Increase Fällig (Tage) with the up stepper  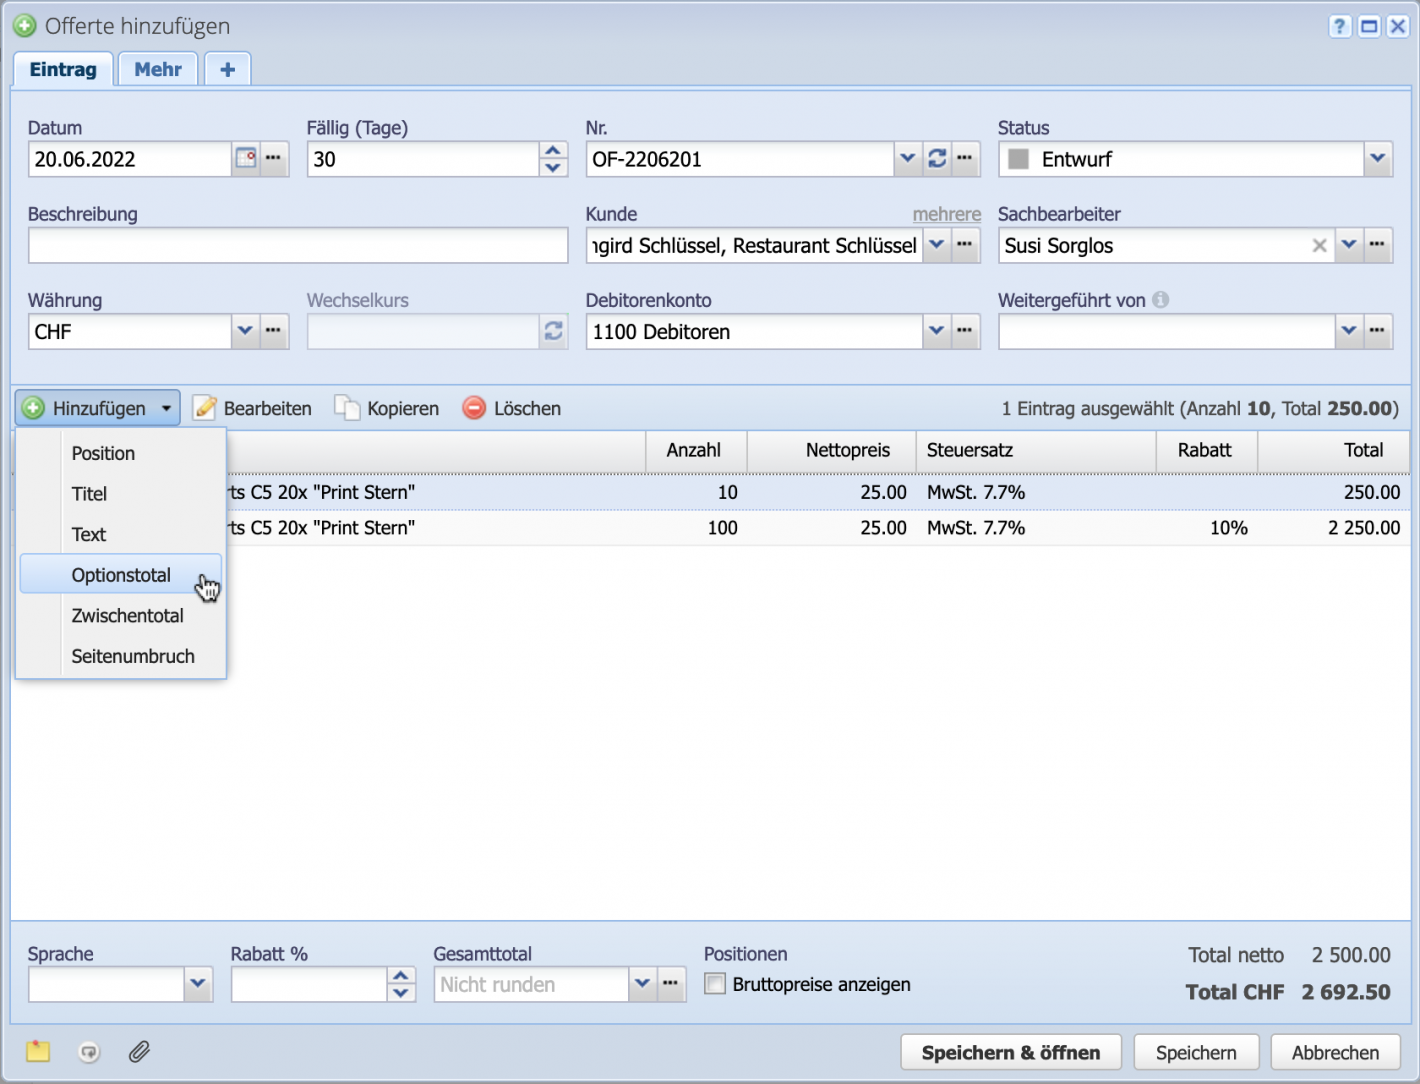point(552,150)
